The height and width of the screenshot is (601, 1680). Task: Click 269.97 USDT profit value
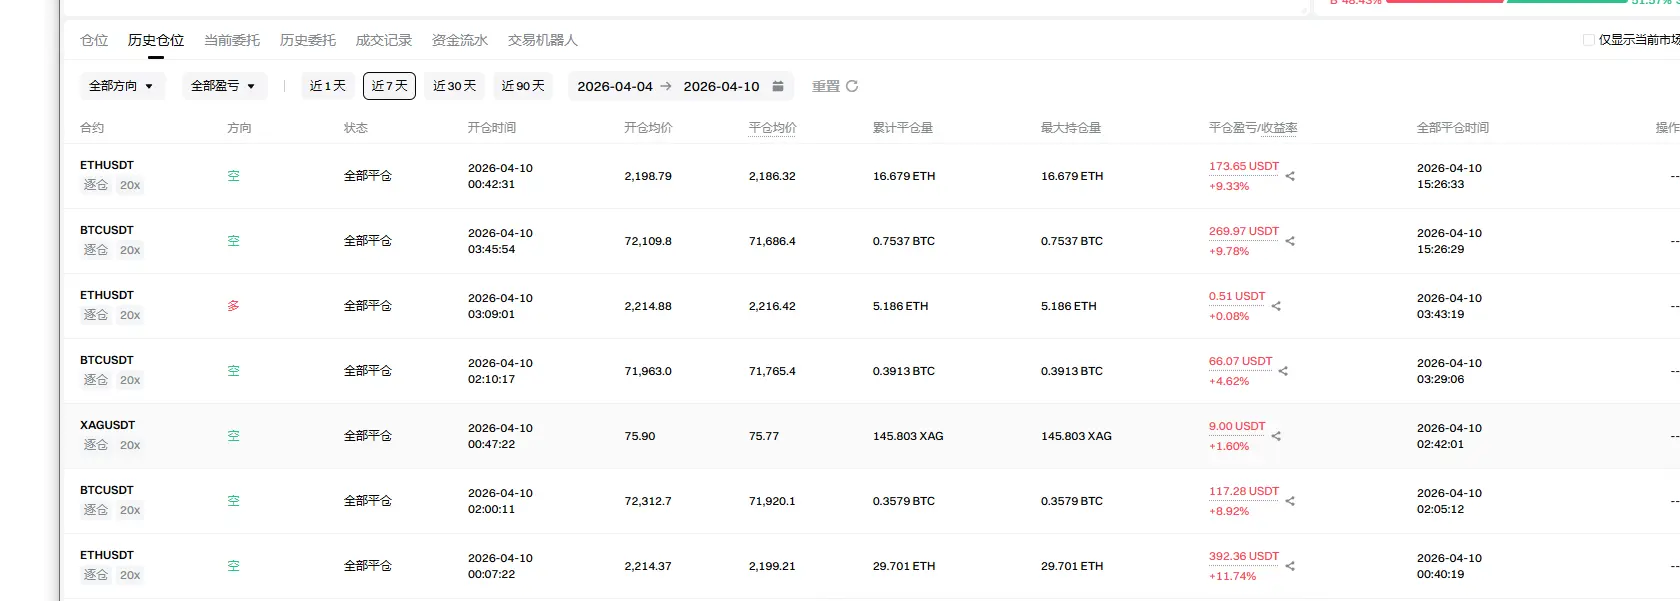(1244, 231)
